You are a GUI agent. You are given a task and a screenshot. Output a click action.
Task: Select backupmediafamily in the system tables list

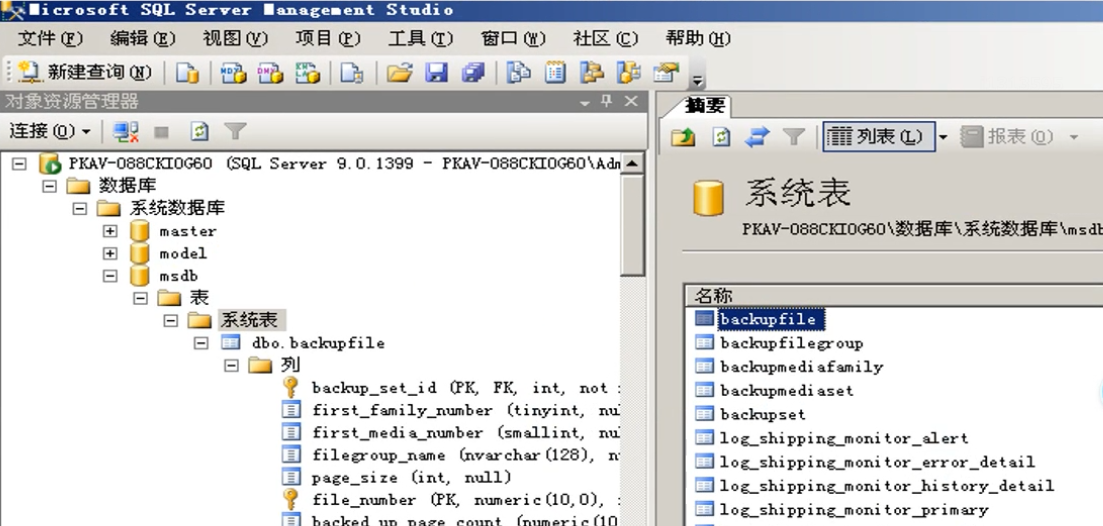click(802, 367)
